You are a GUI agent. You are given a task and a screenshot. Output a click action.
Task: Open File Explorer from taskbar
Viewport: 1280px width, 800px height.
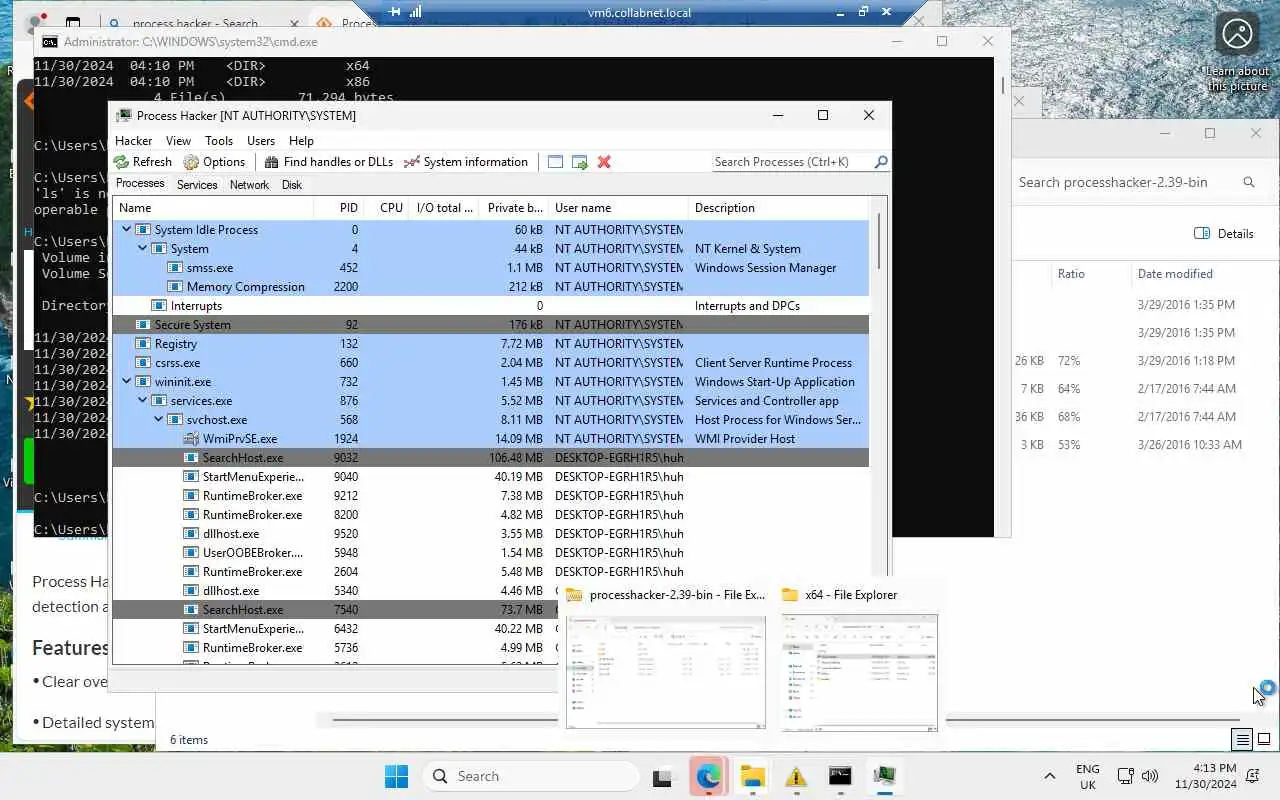(752, 776)
